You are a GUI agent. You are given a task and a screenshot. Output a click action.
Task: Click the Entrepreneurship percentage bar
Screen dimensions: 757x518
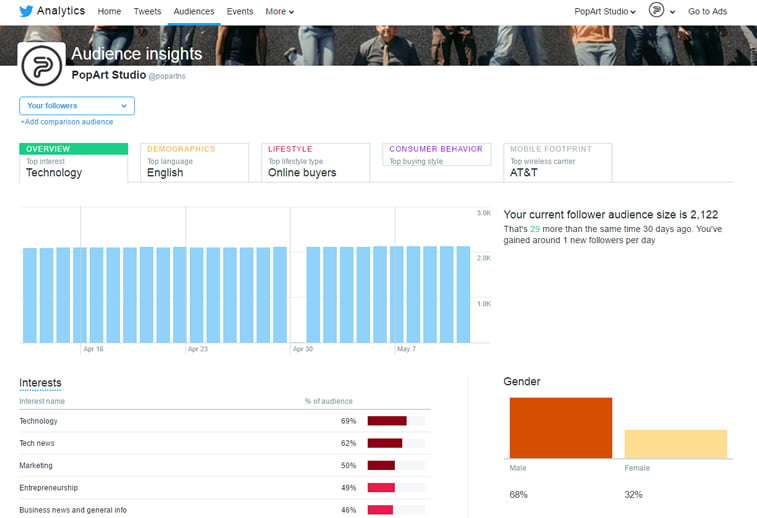pos(381,488)
